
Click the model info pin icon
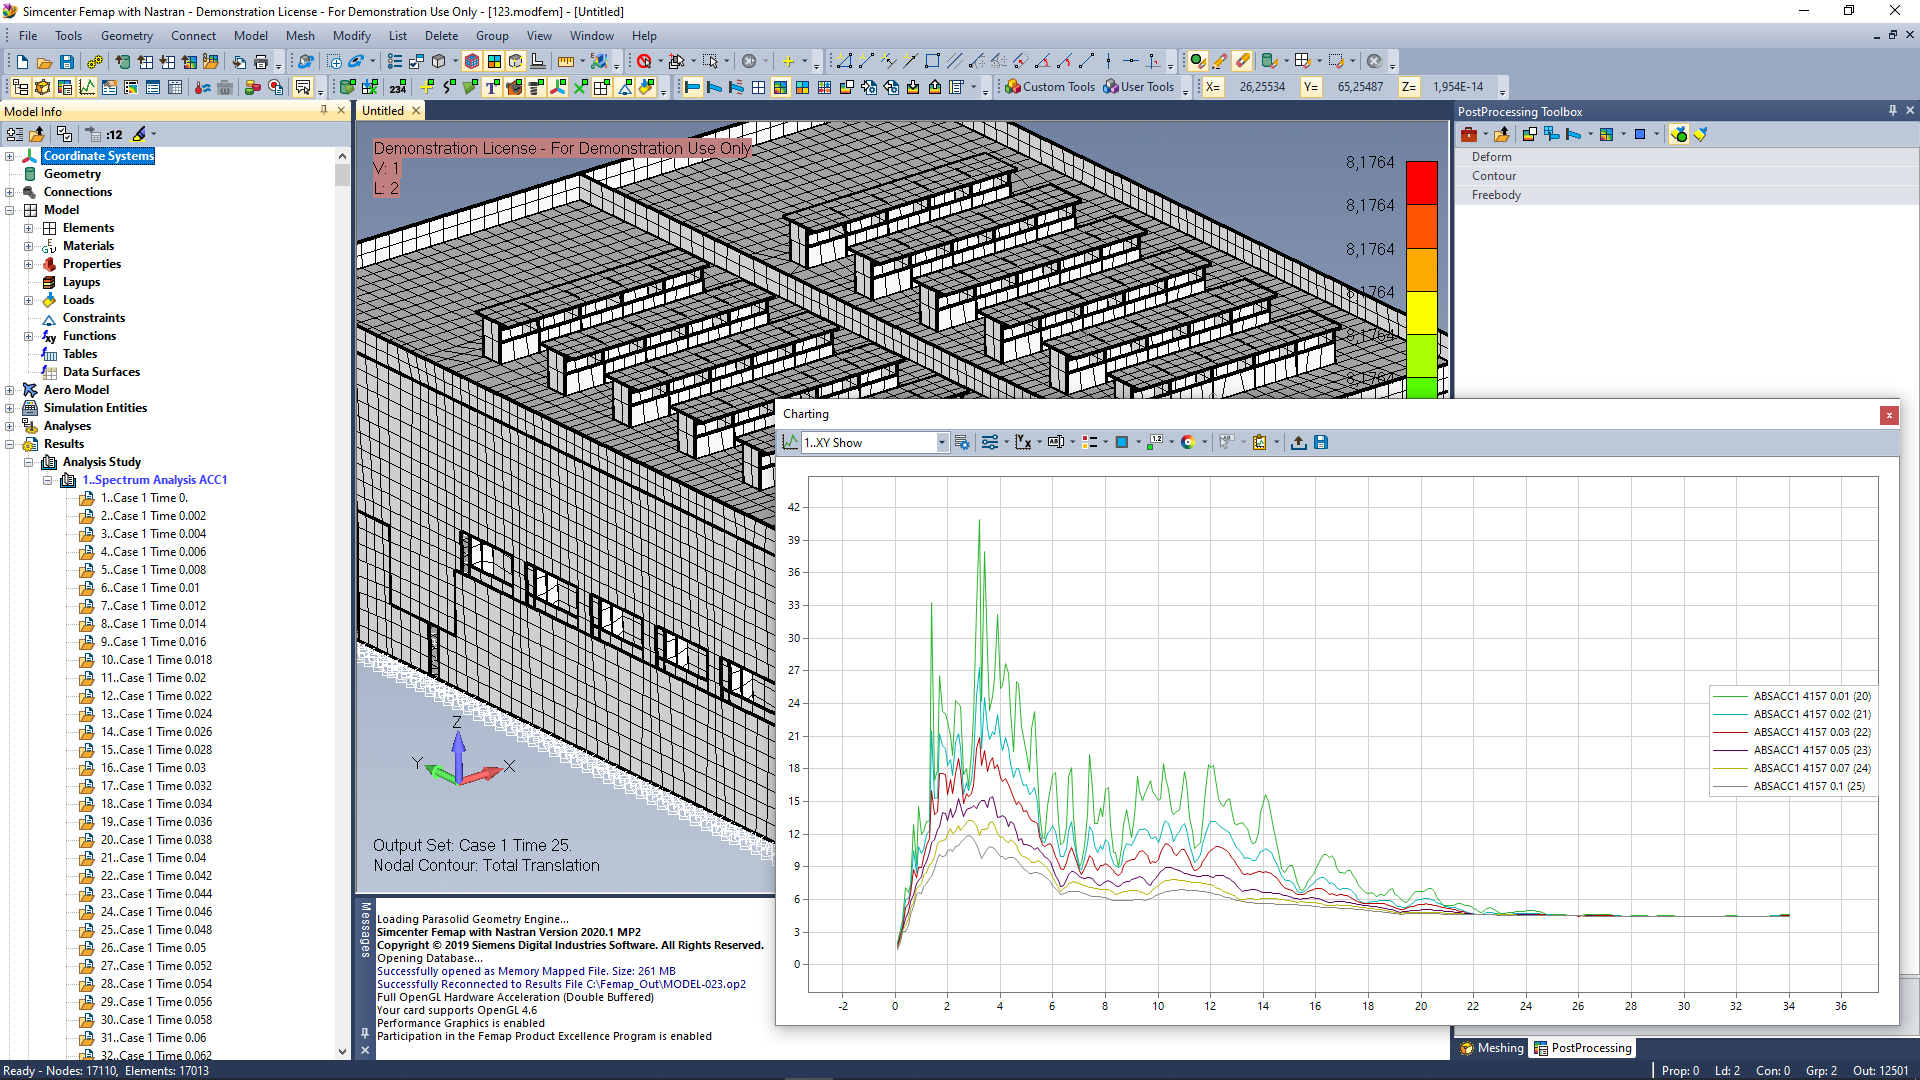(323, 111)
